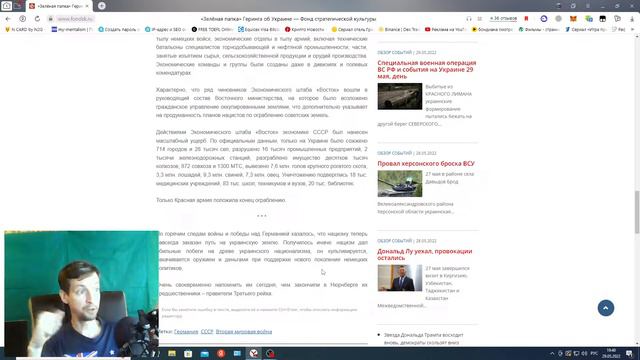
Task: Open the headline «Провал херсонского броска ВСУ»
Action: (426, 163)
